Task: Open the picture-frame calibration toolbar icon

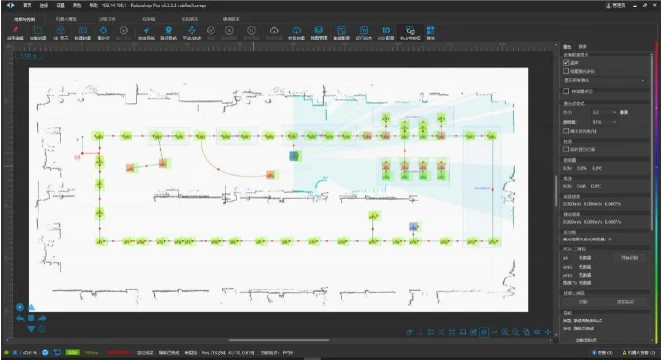Action: 364,30
